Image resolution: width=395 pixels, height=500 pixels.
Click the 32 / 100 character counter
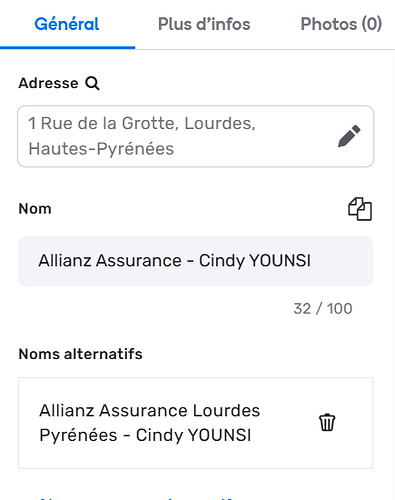coord(323,309)
